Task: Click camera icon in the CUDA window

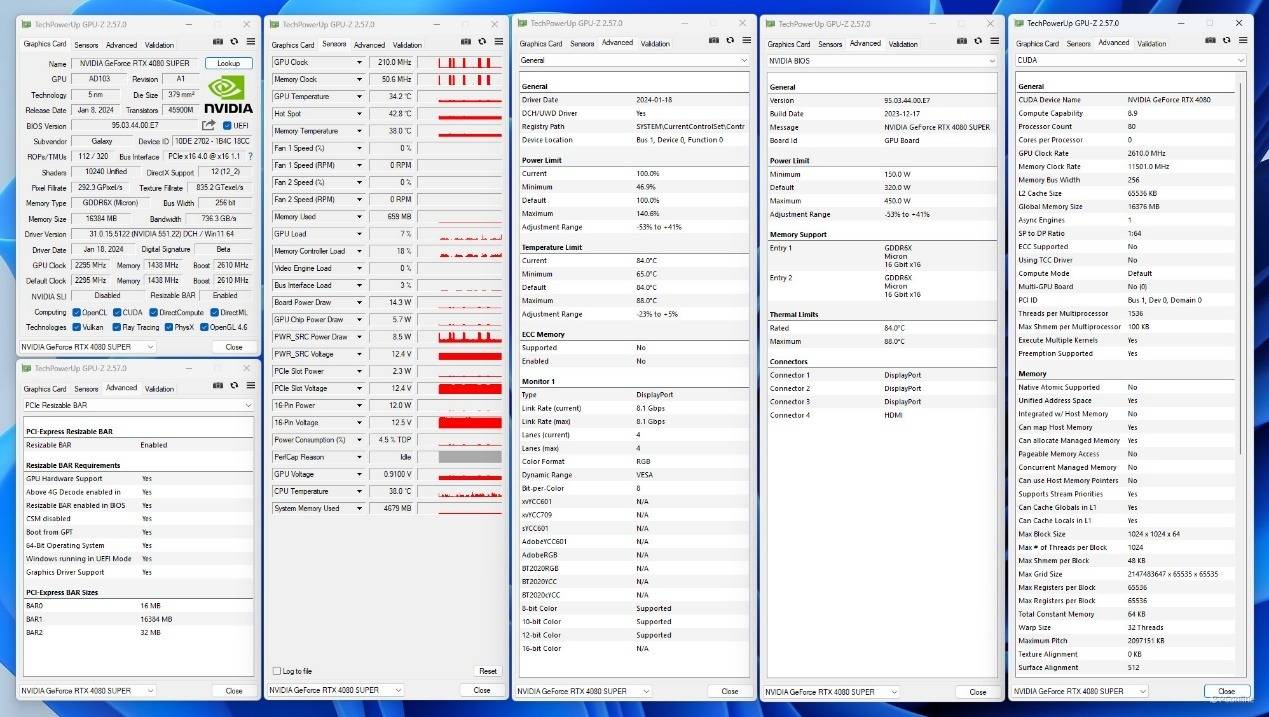Action: (1210, 41)
